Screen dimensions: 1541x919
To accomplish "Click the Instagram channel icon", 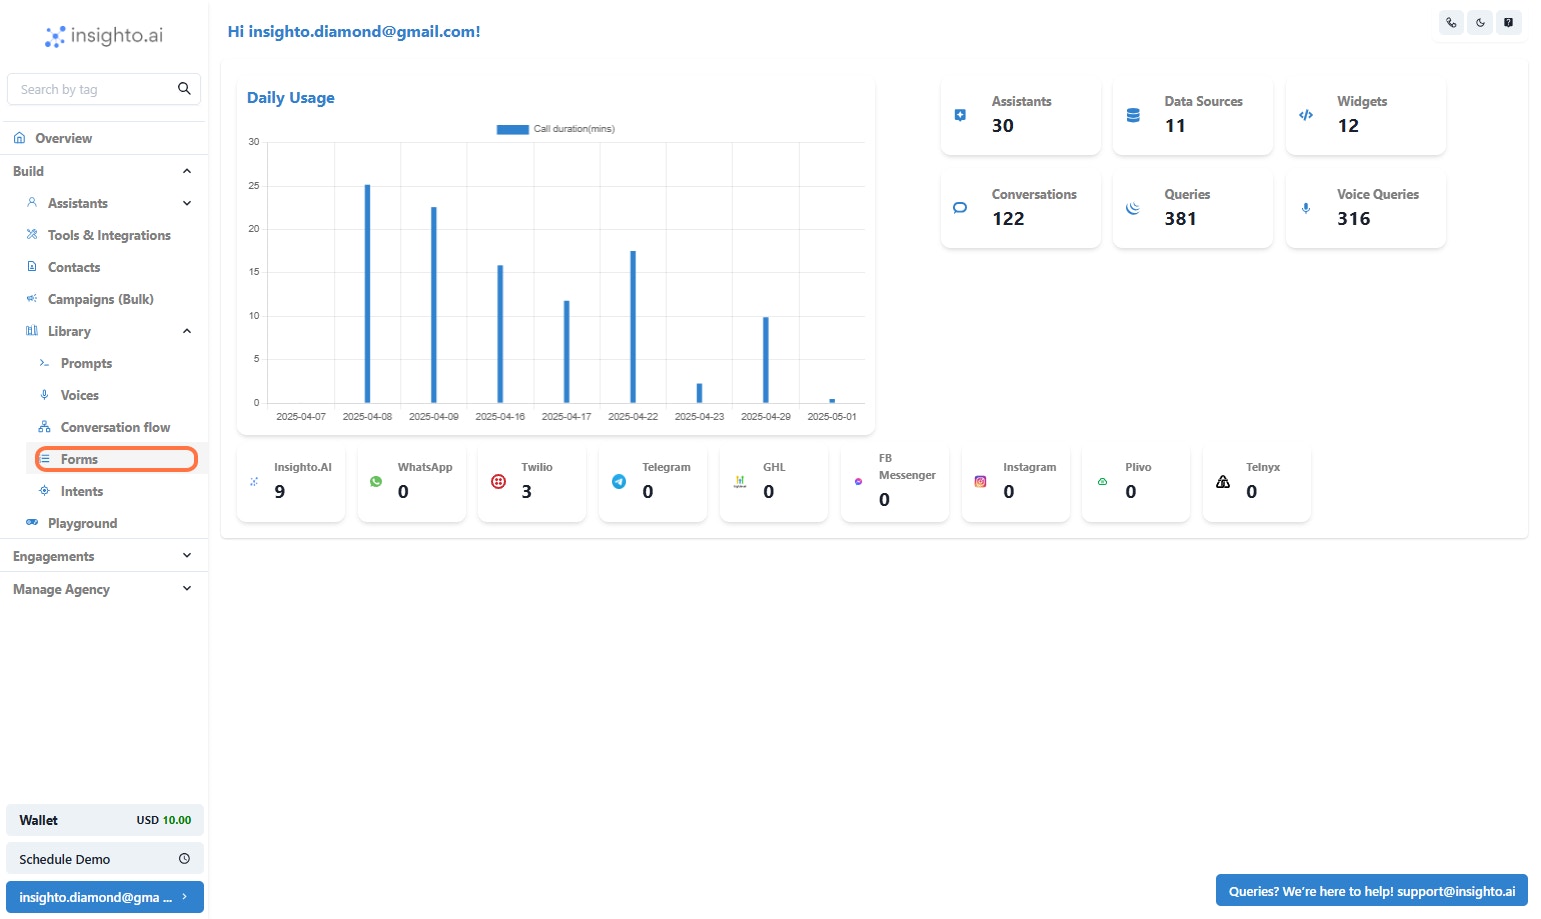I will point(980,482).
